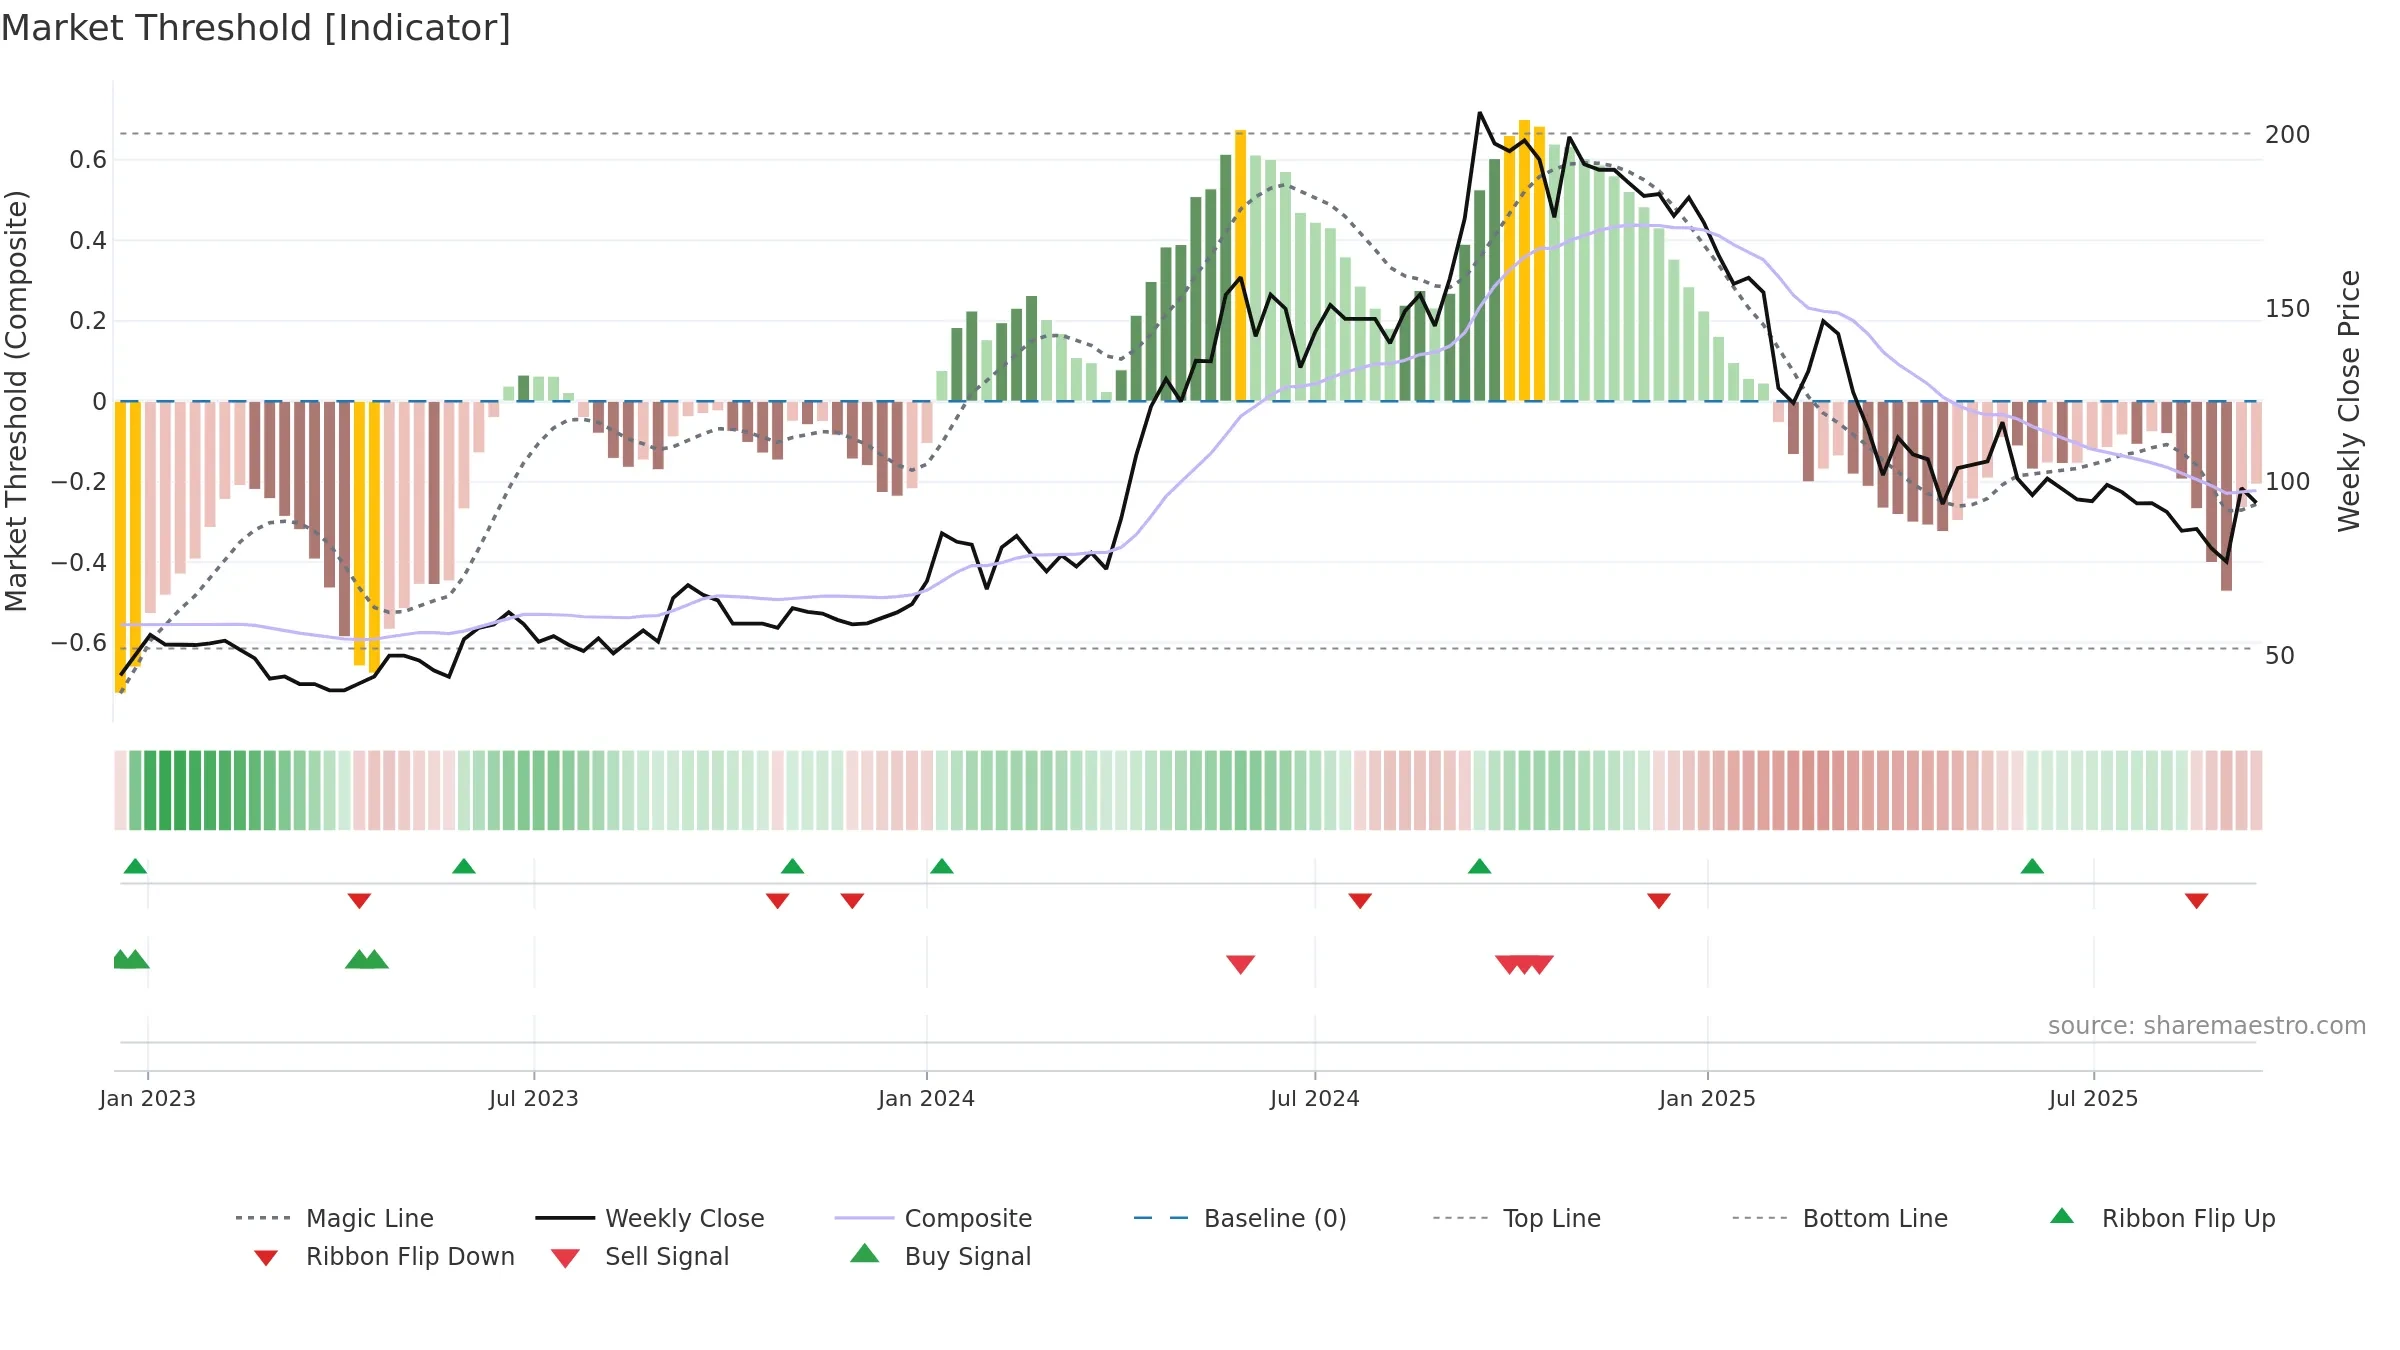This screenshot has width=2400, height=1350.
Task: Click the ribbon flip up marker at Jan 2024
Action: tap(942, 866)
